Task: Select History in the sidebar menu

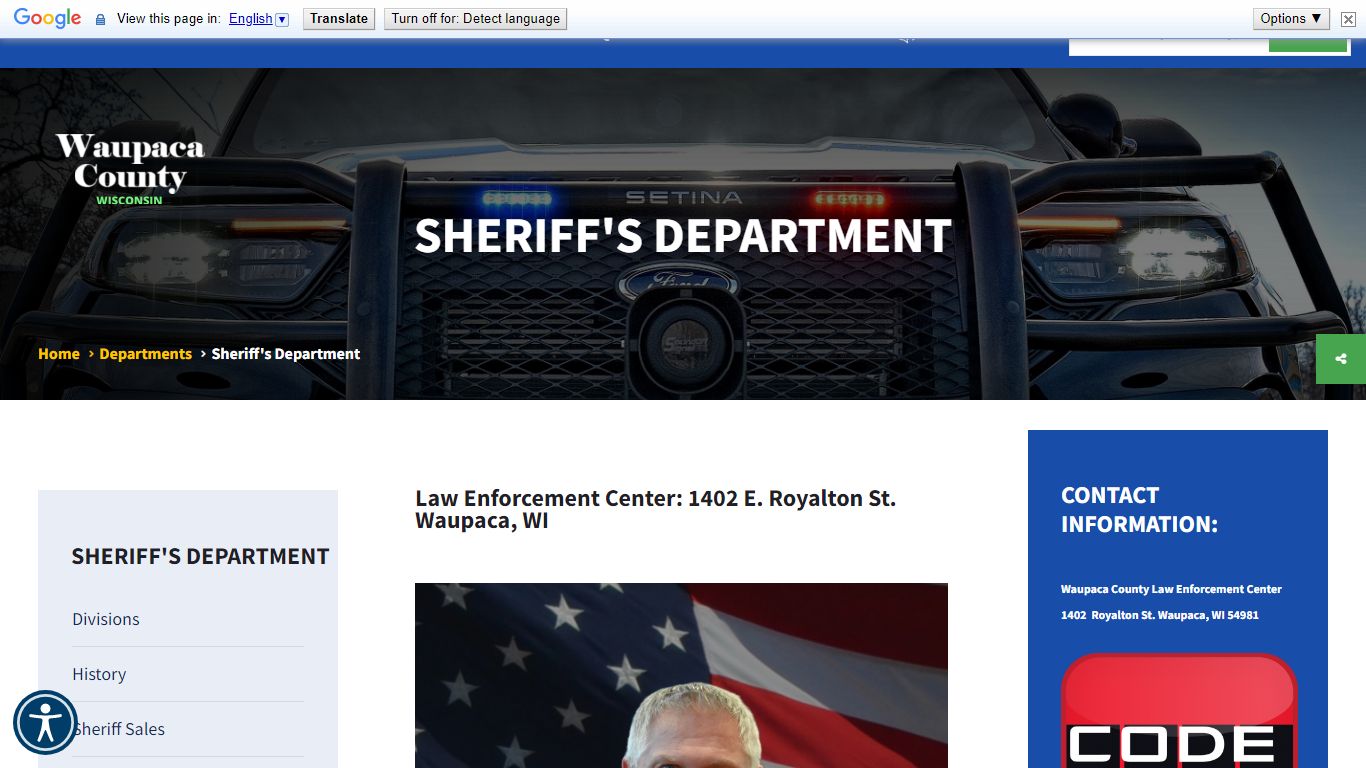Action: [99, 674]
